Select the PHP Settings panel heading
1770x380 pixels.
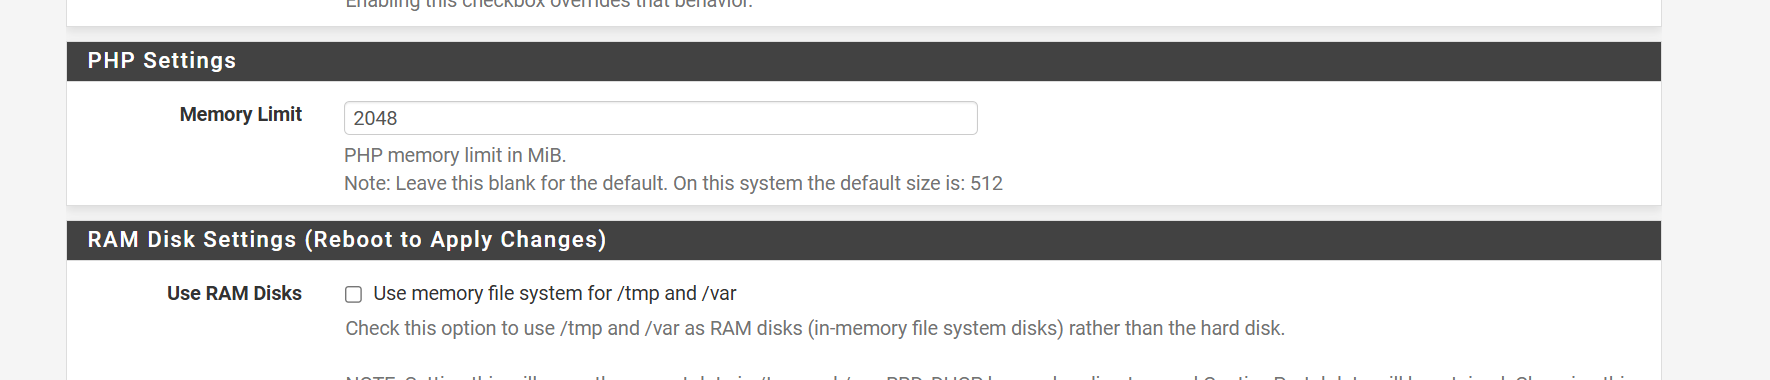[x=863, y=61]
